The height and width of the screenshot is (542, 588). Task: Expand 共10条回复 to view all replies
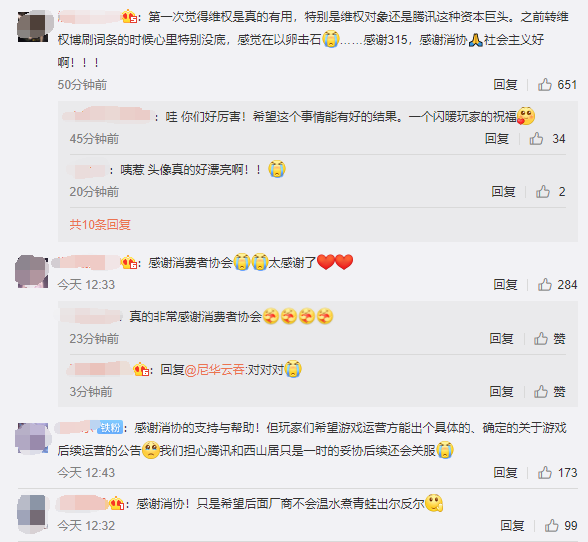[100, 225]
